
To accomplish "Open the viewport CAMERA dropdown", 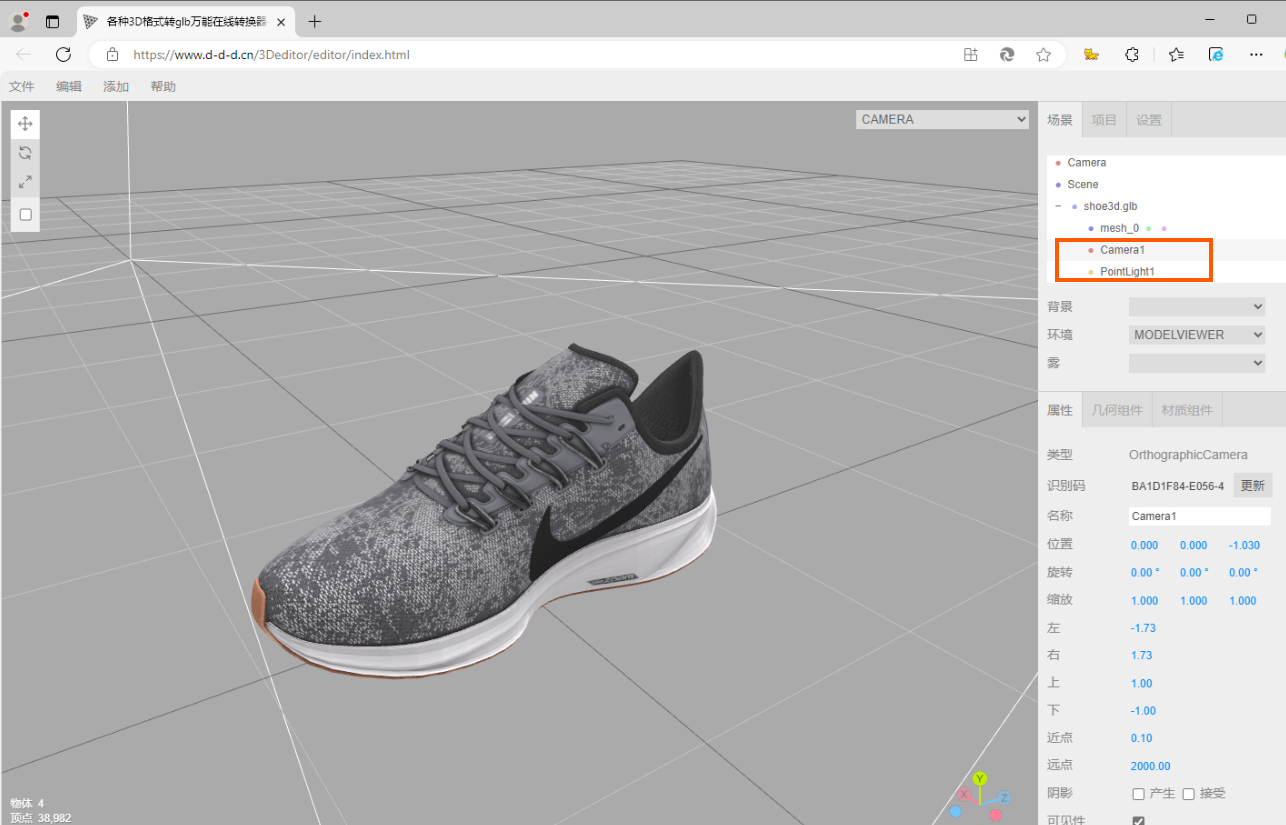I will click(x=942, y=119).
